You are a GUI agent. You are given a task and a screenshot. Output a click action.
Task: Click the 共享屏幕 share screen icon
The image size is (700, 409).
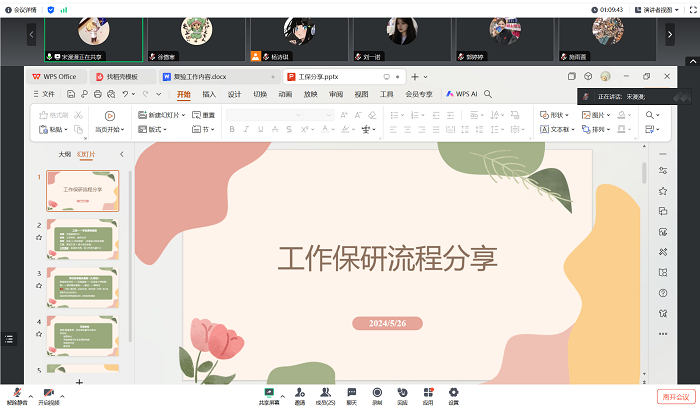pyautogui.click(x=269, y=392)
